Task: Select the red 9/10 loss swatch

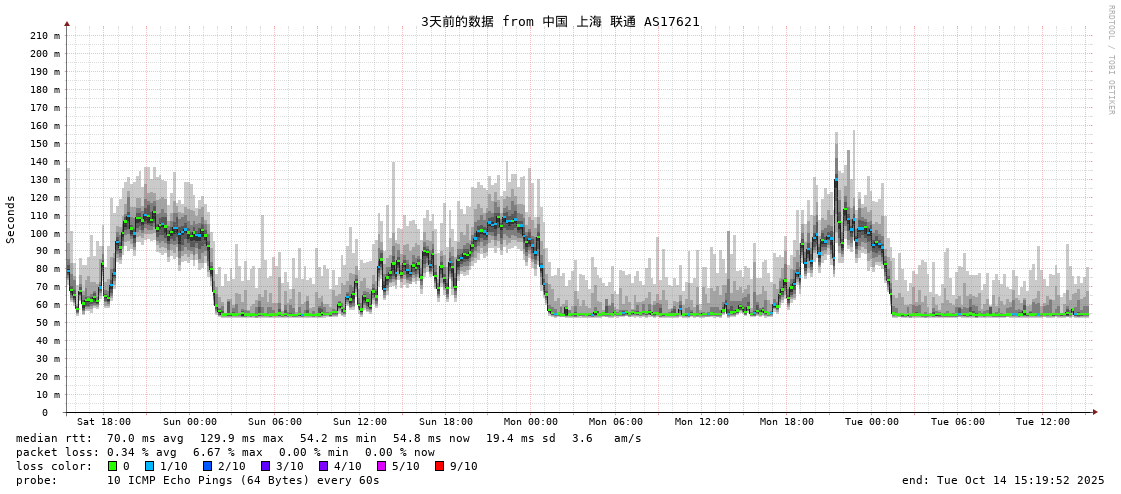Action: (439, 466)
